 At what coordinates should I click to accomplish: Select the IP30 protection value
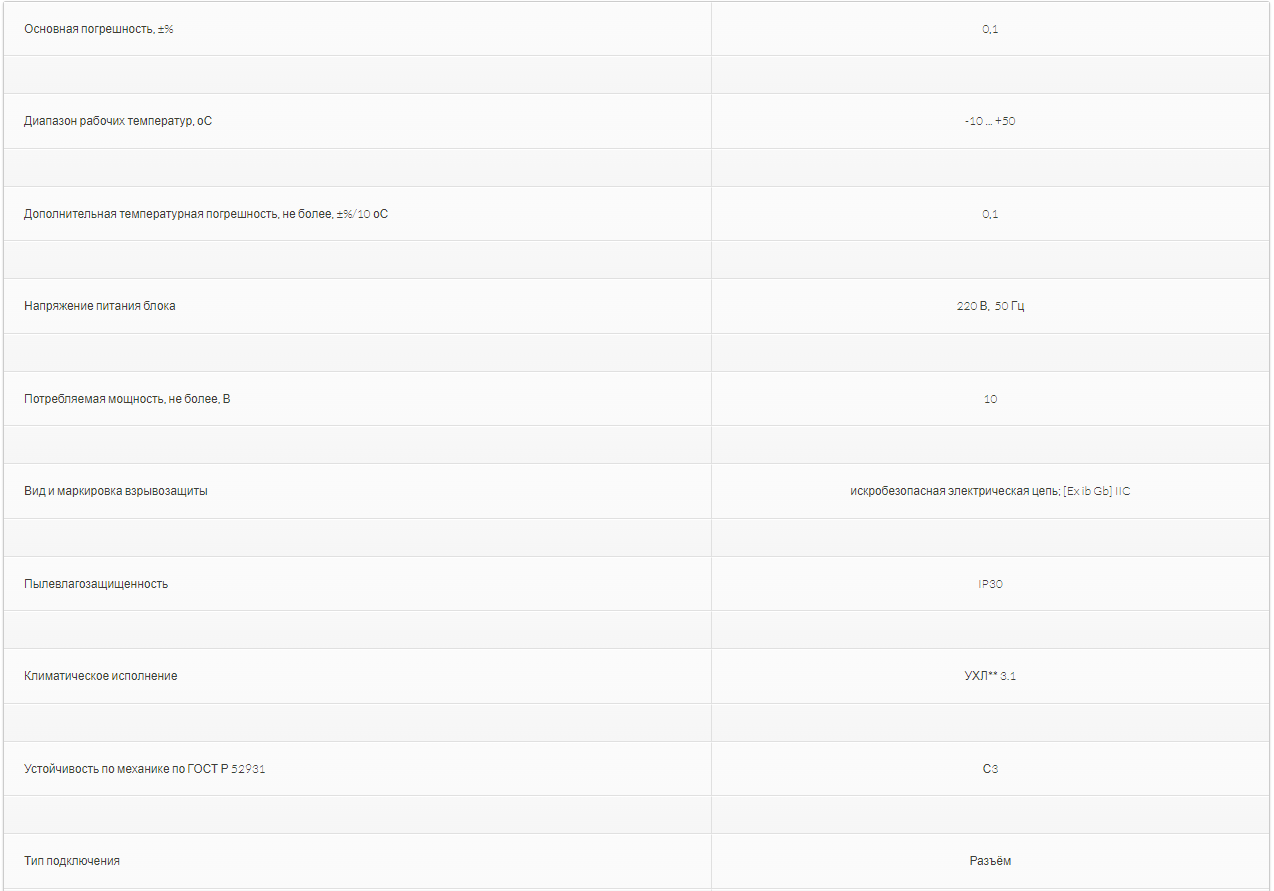point(990,584)
